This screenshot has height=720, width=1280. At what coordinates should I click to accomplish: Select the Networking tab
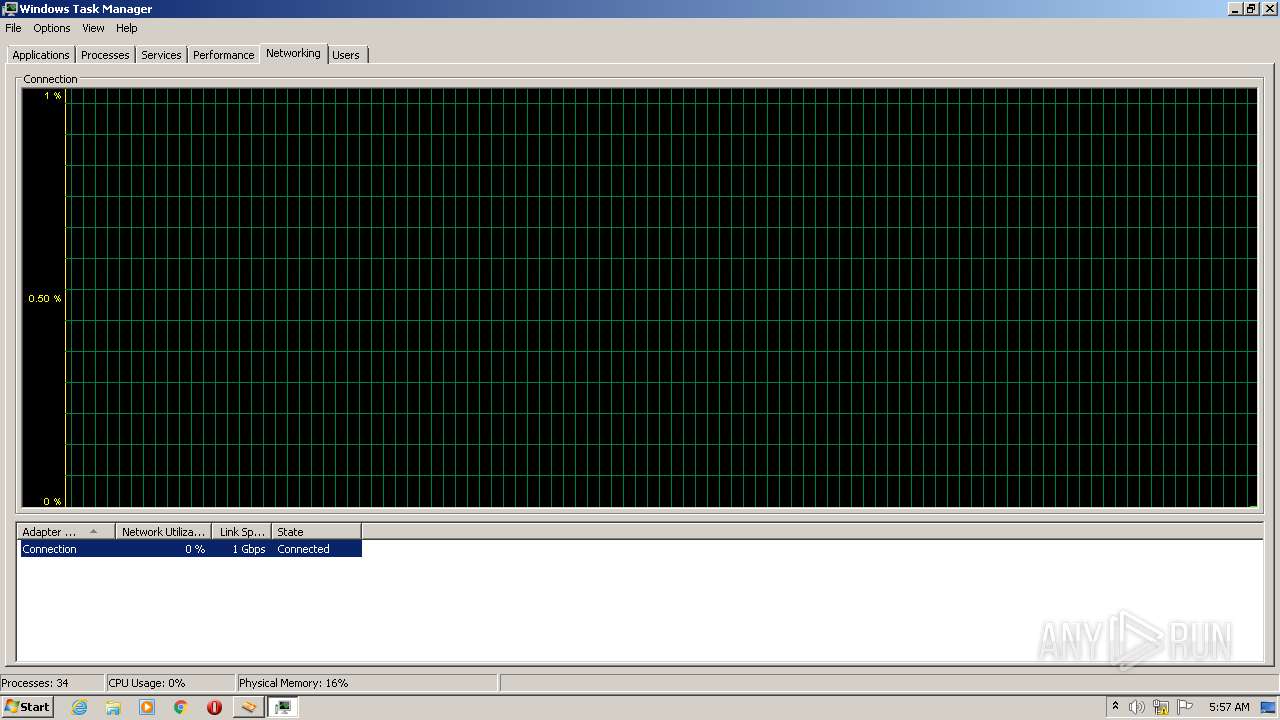pyautogui.click(x=293, y=53)
